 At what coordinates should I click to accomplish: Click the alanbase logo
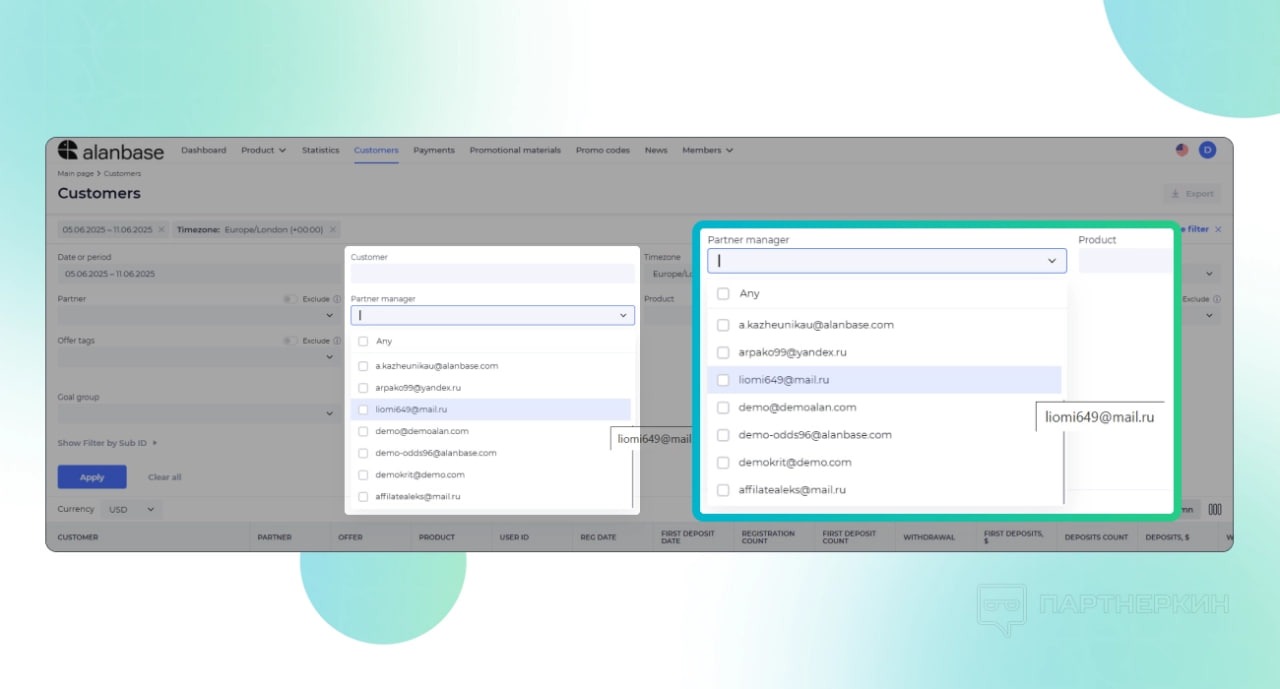(110, 151)
